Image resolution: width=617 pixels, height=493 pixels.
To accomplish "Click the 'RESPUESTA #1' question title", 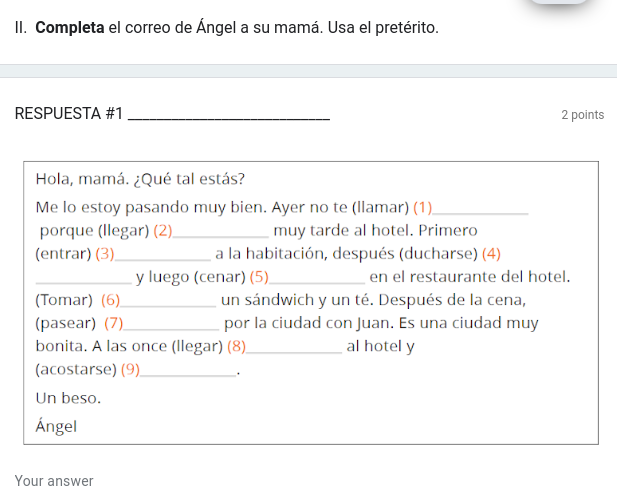I will coord(68,113).
